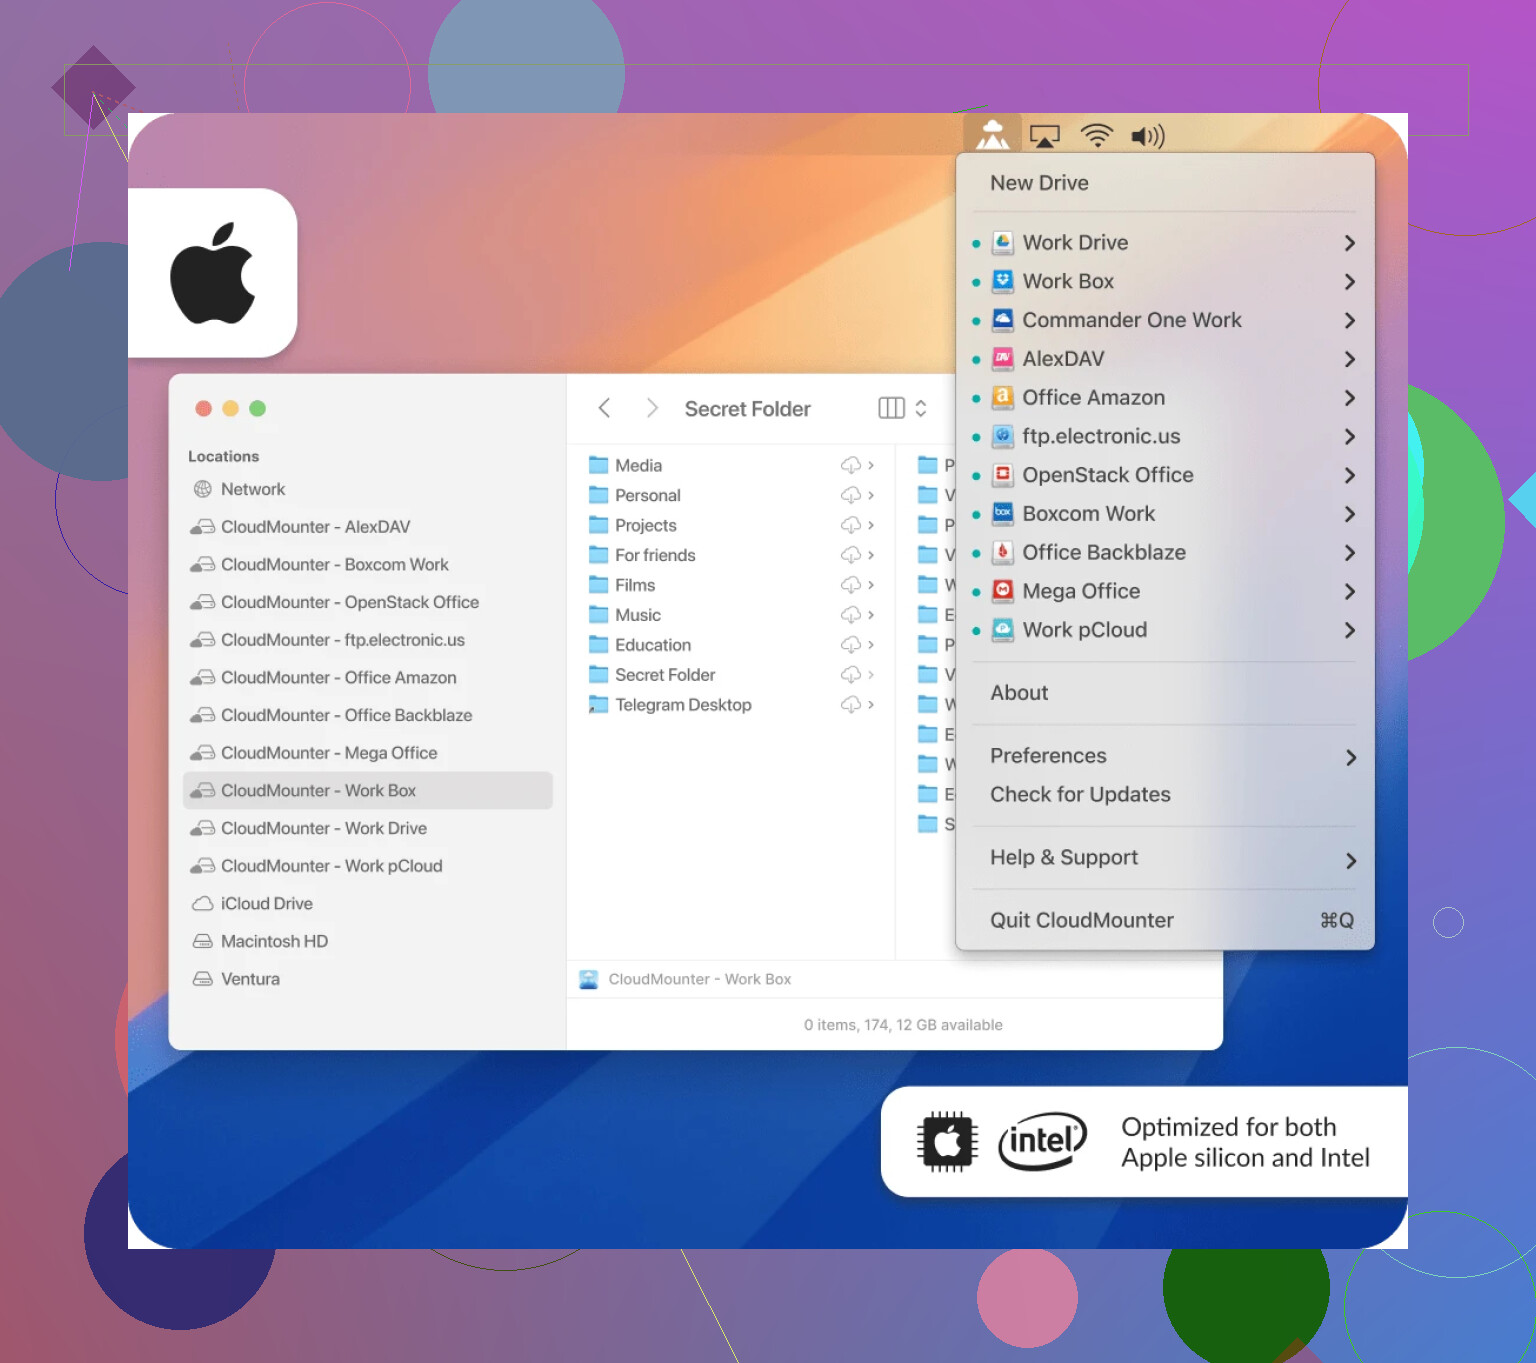This screenshot has height=1363, width=1536.
Task: Expand the Projects folder column chevron
Action: 871,525
